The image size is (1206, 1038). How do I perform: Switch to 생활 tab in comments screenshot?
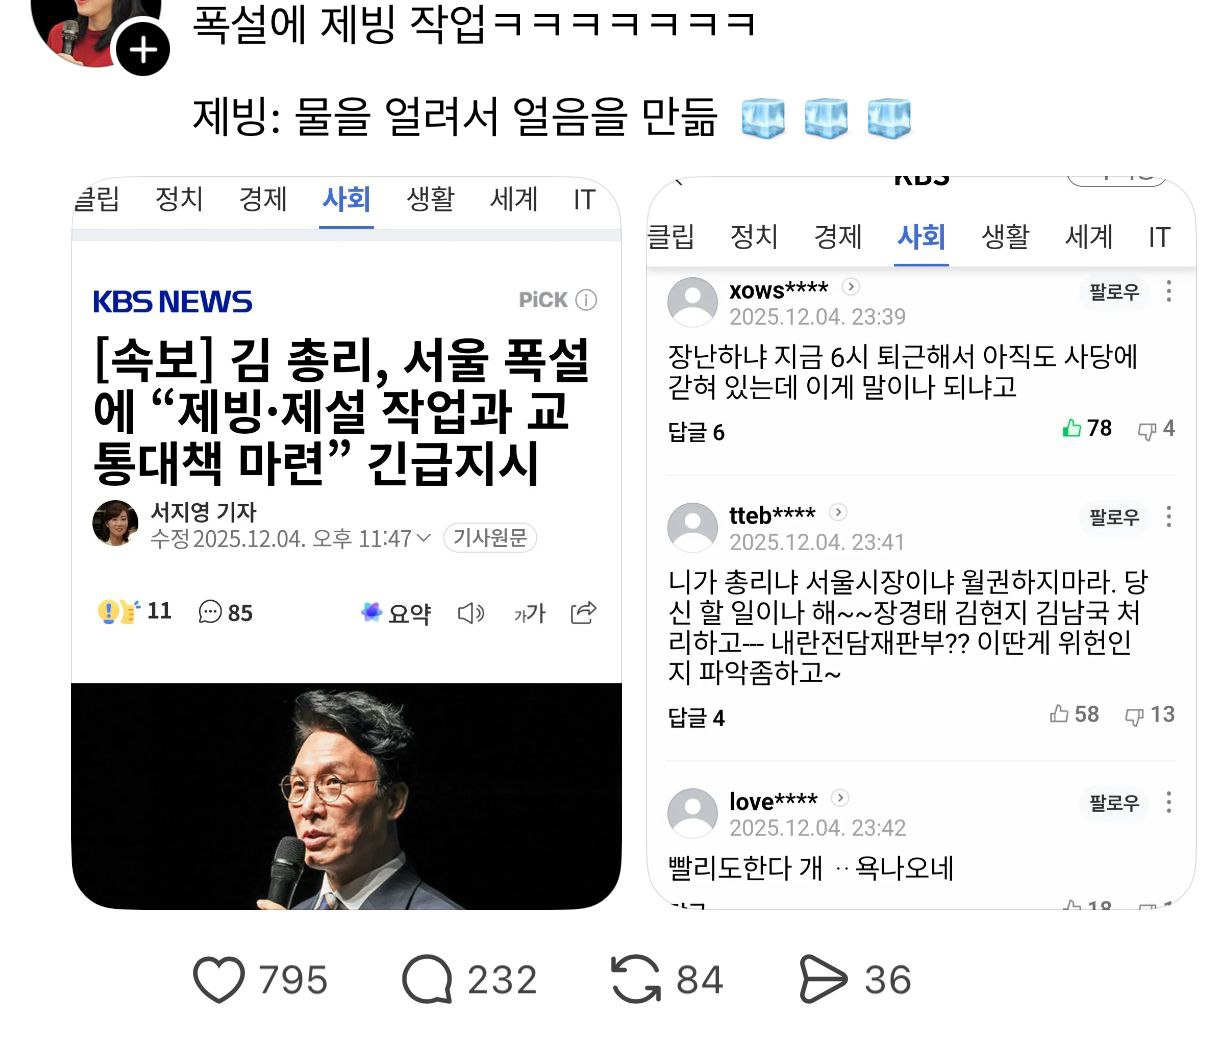1005,236
